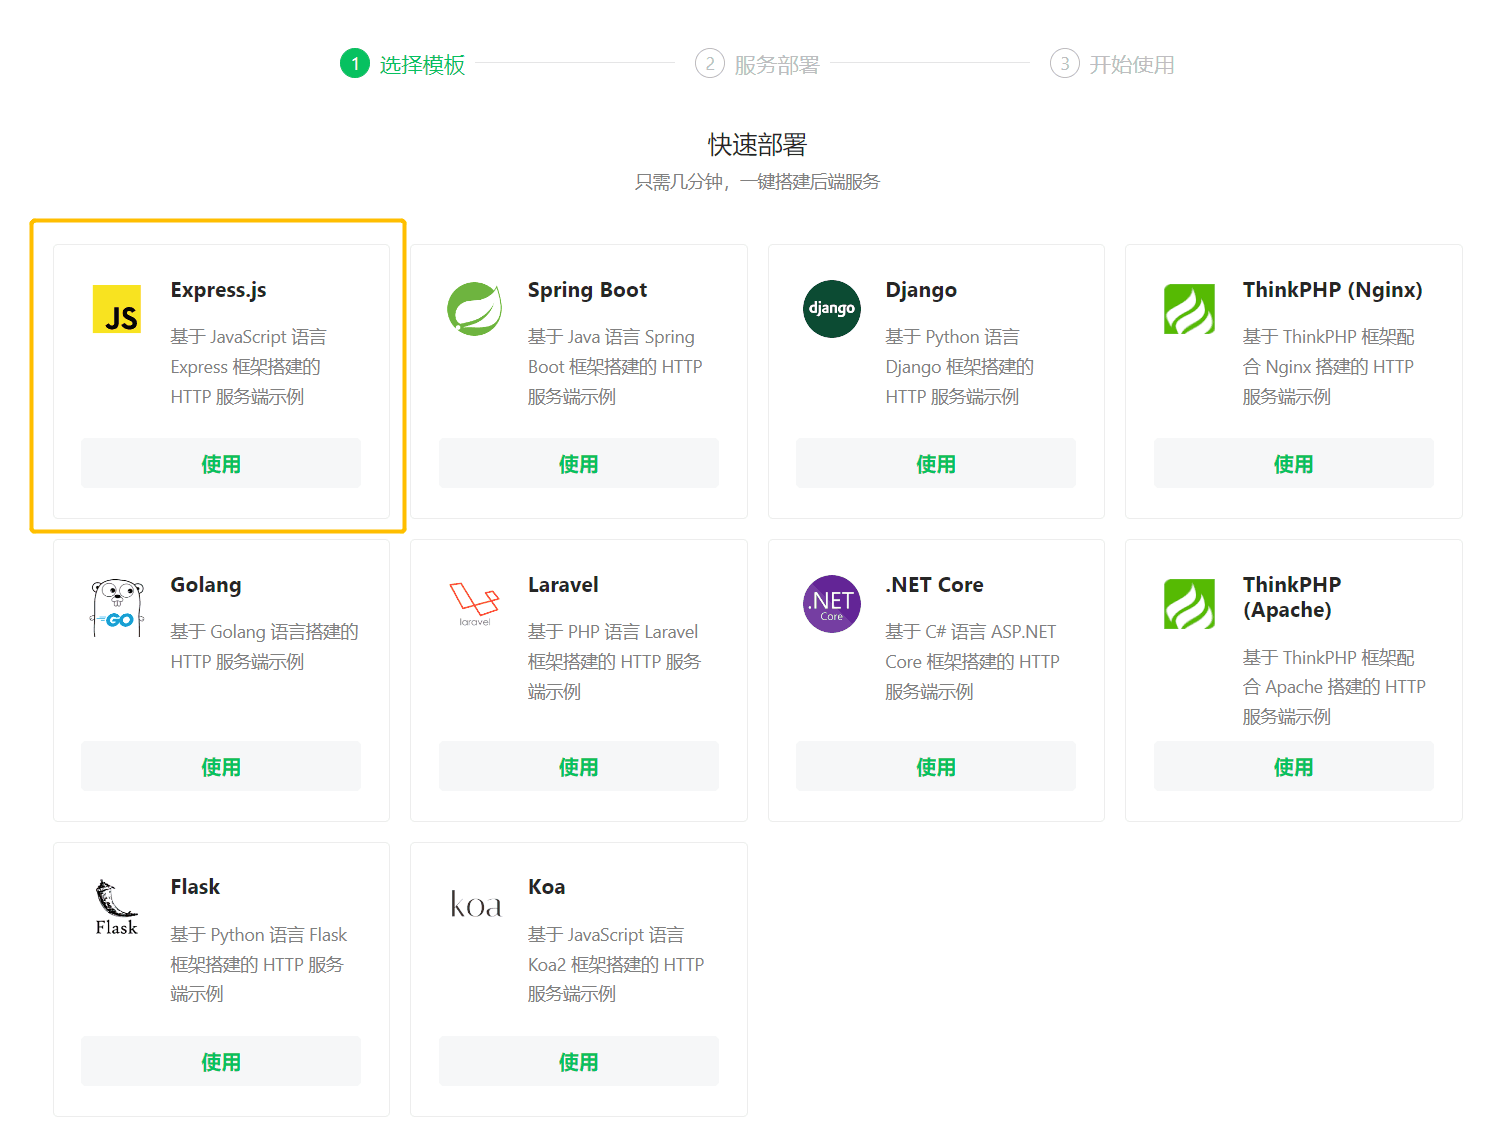Click the Flask card title
Screen dimensions: 1500x1145
pyautogui.click(x=195, y=887)
